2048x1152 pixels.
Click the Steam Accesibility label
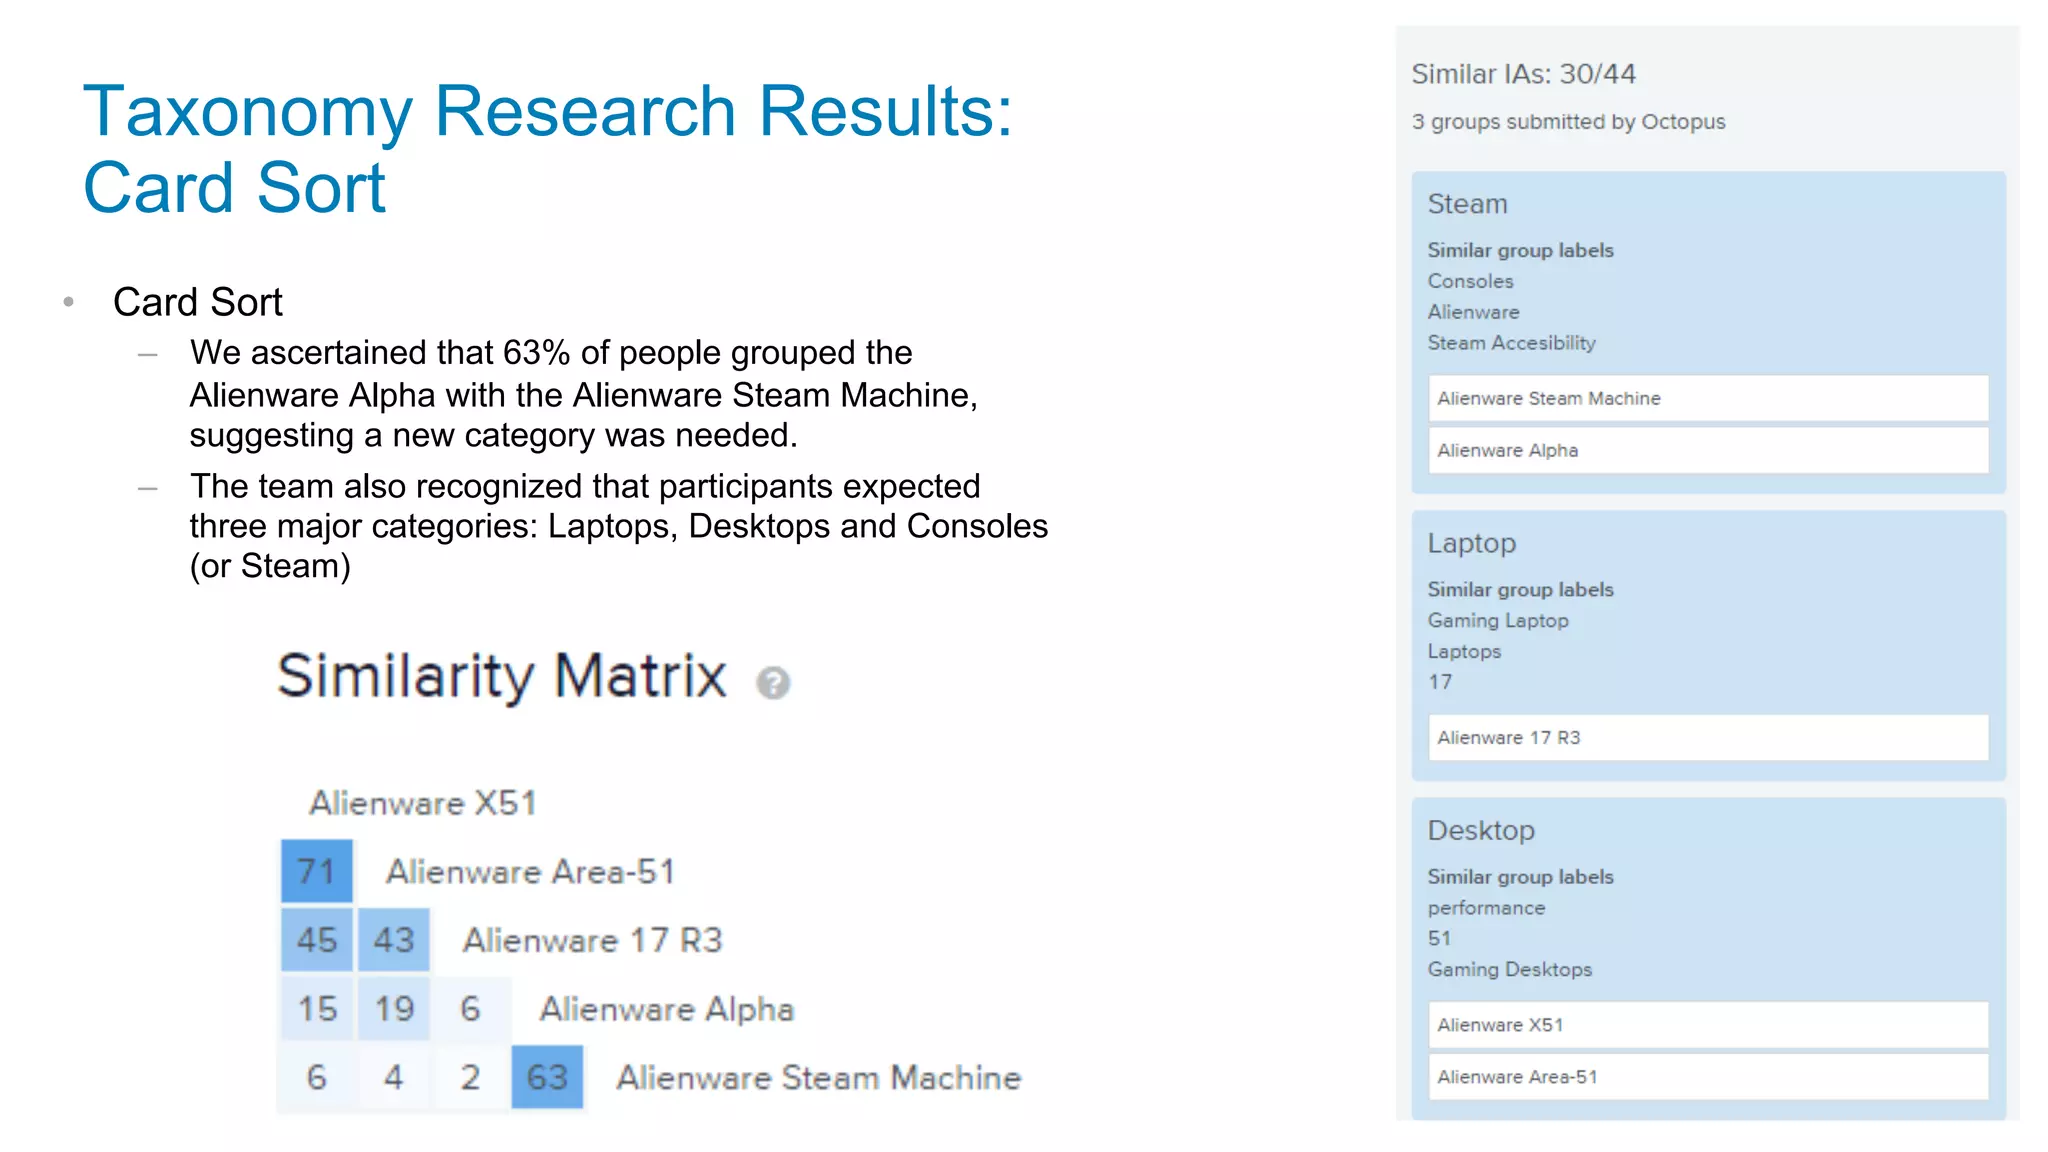pyautogui.click(x=1511, y=343)
